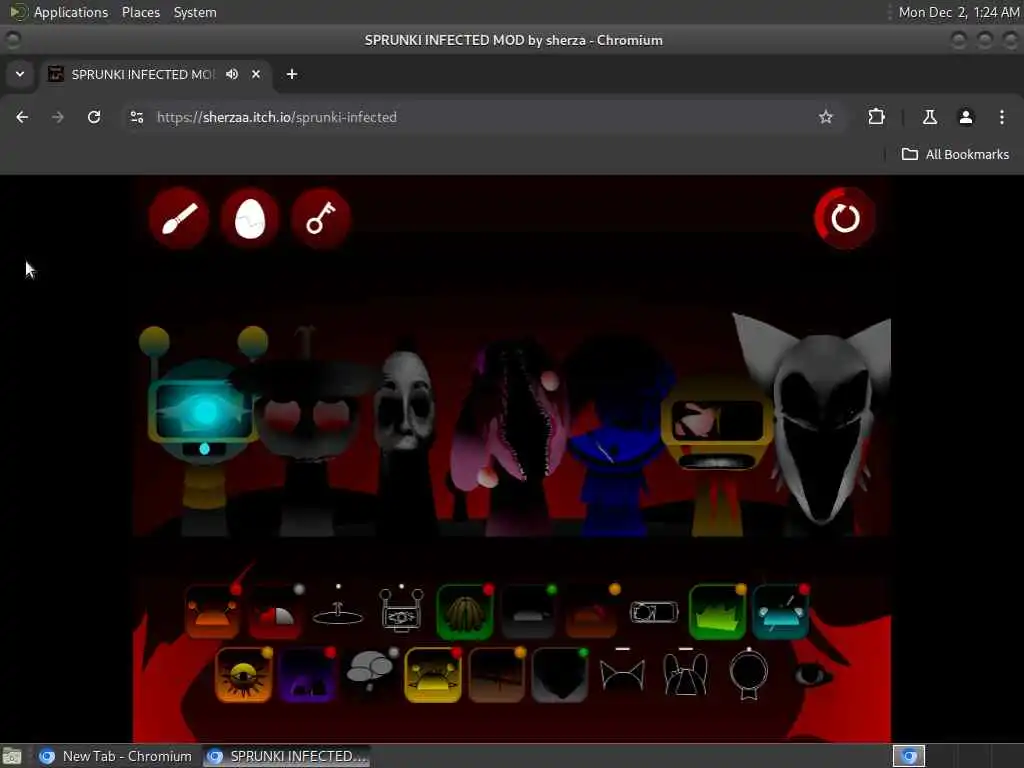Go back to the previous page

(22, 117)
